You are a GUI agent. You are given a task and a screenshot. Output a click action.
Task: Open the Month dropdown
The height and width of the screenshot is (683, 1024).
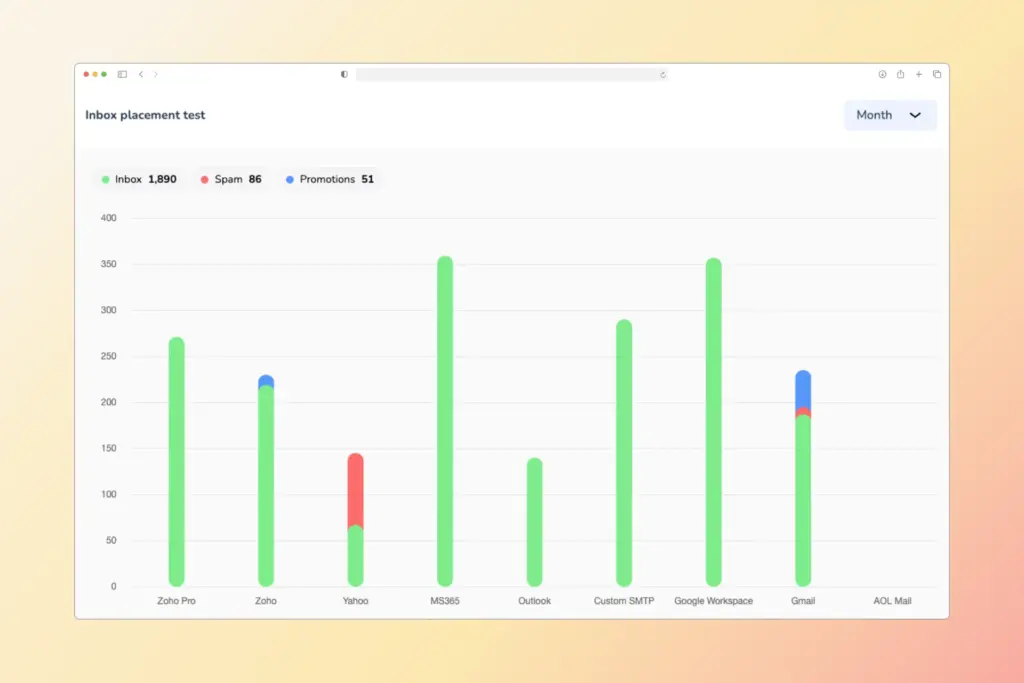889,115
